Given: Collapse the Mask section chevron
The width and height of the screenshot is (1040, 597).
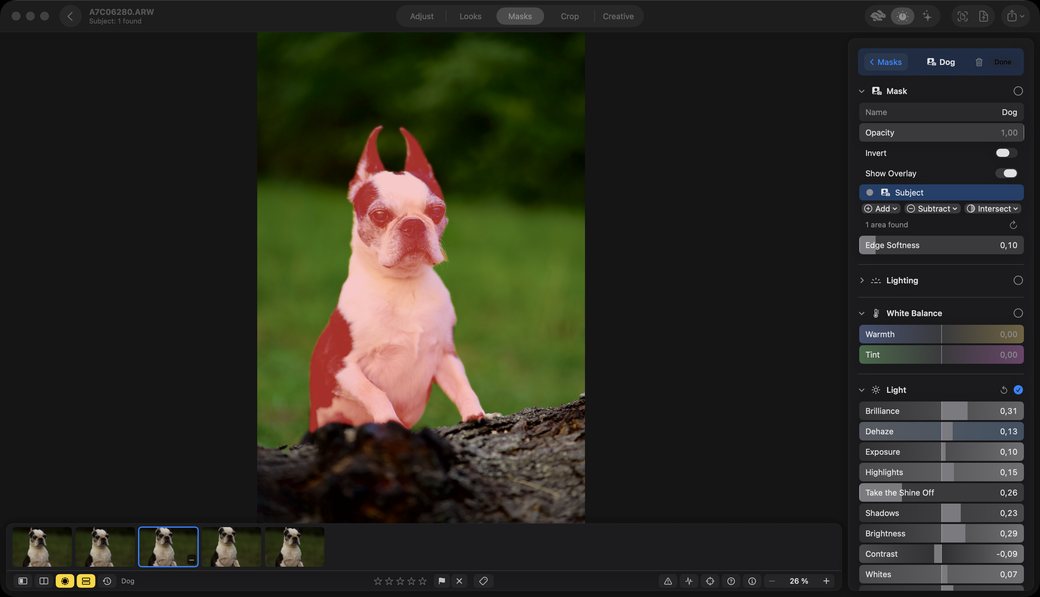Looking at the screenshot, I should pyautogui.click(x=862, y=92).
